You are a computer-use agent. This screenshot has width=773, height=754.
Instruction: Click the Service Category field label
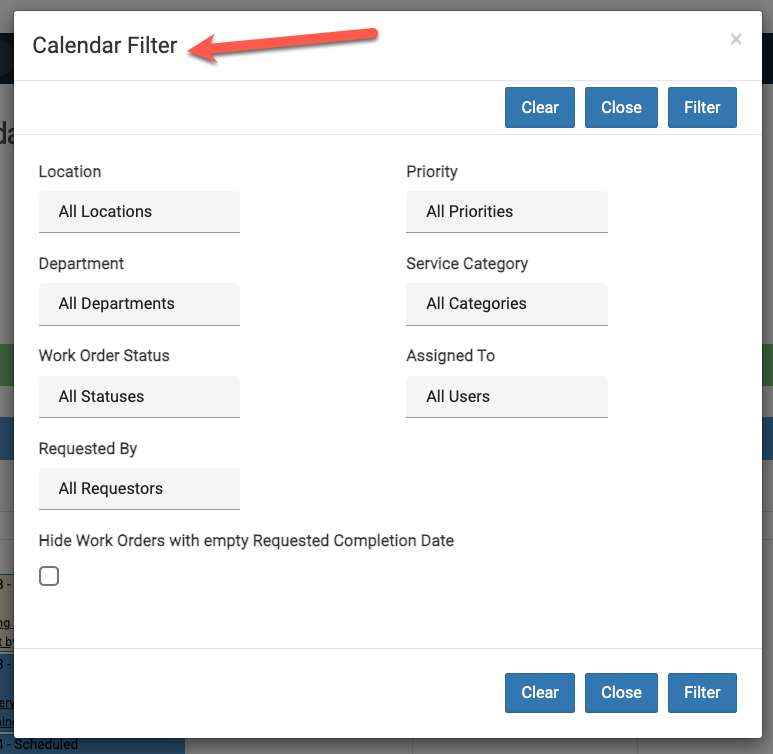(467, 264)
